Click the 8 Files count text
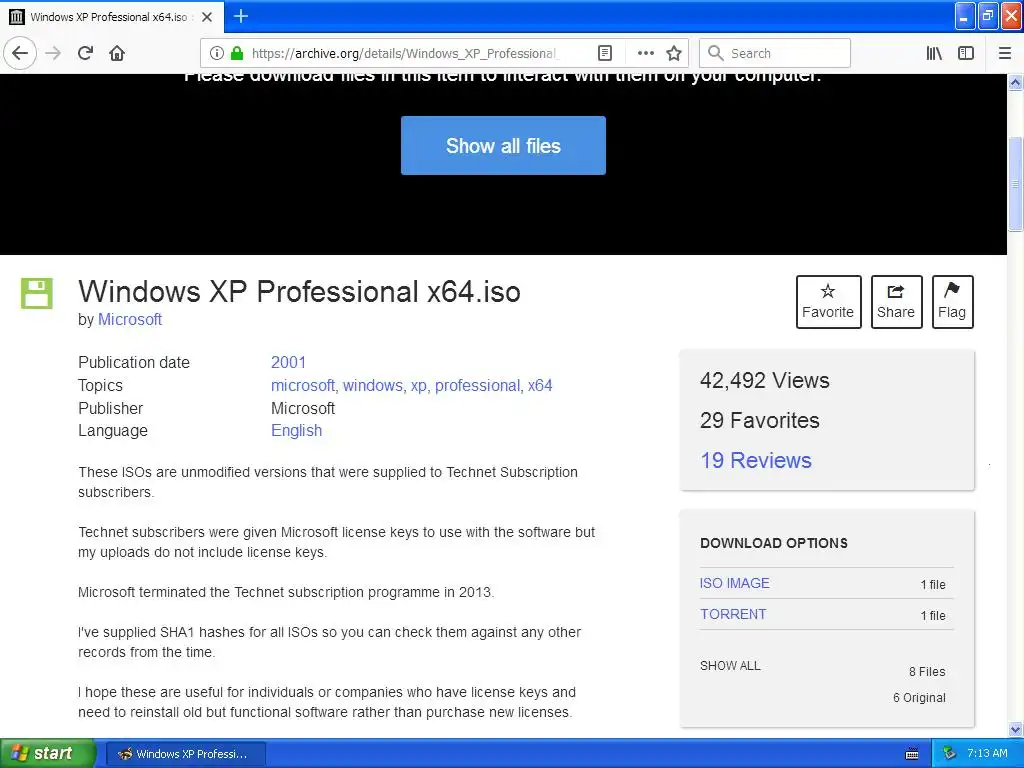This screenshot has height=768, width=1024. coord(927,671)
